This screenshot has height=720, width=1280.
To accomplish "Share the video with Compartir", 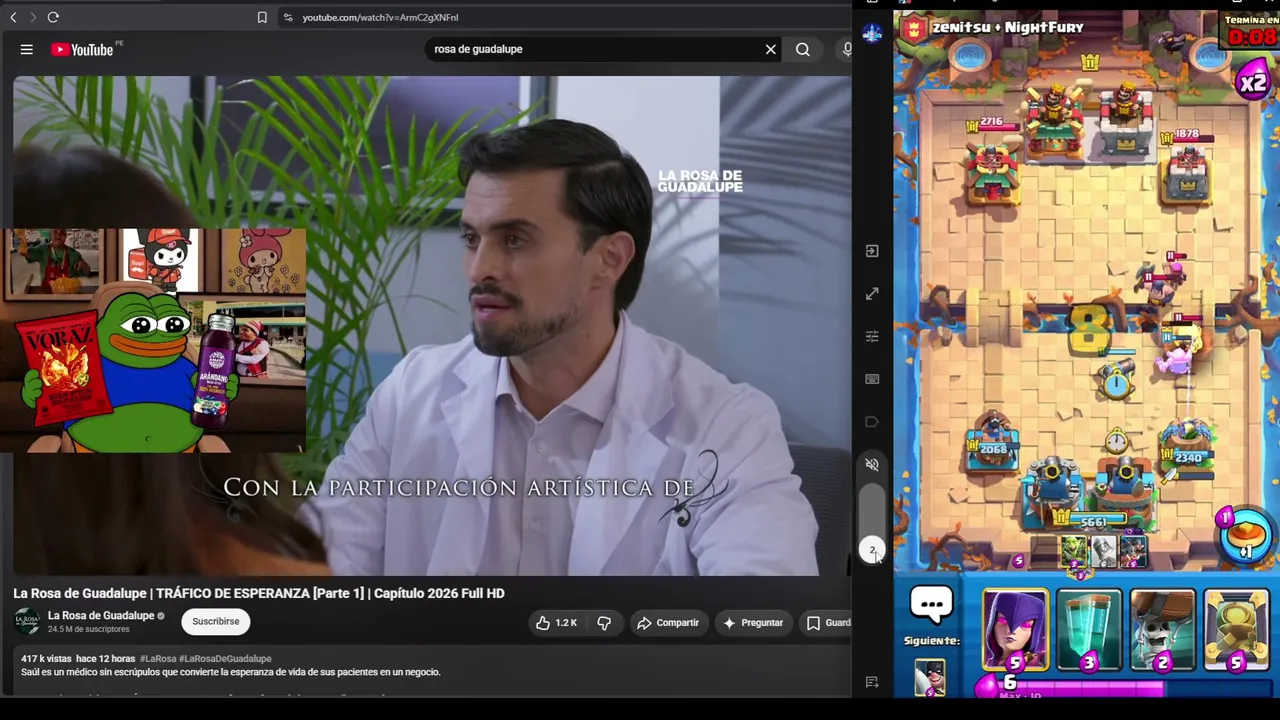I will pyautogui.click(x=668, y=623).
